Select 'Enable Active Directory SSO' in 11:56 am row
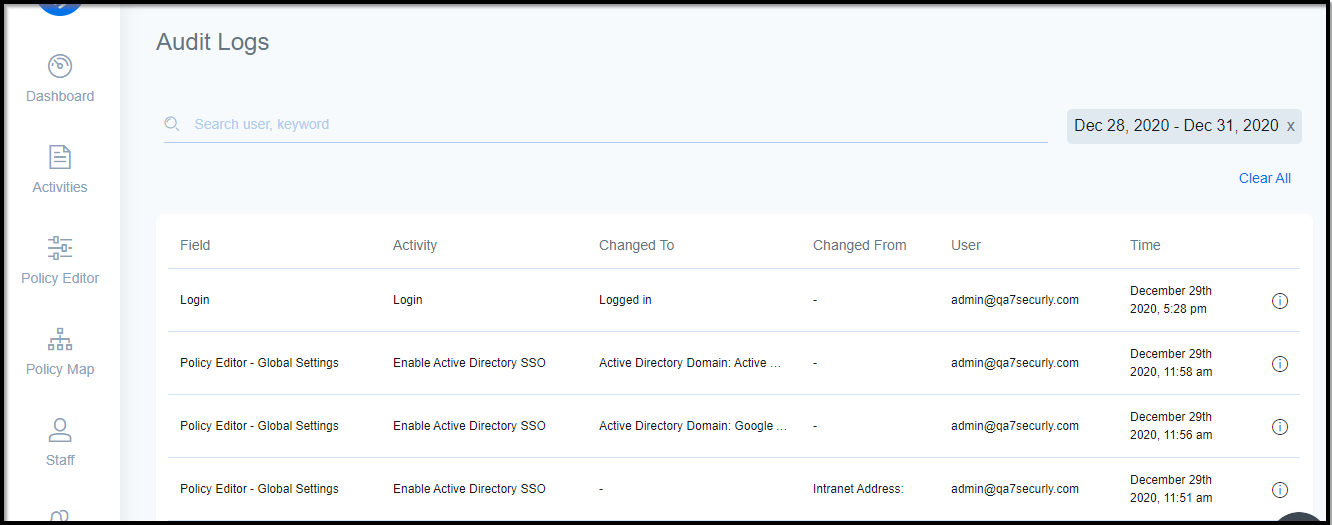The width and height of the screenshot is (1332, 525). (469, 426)
